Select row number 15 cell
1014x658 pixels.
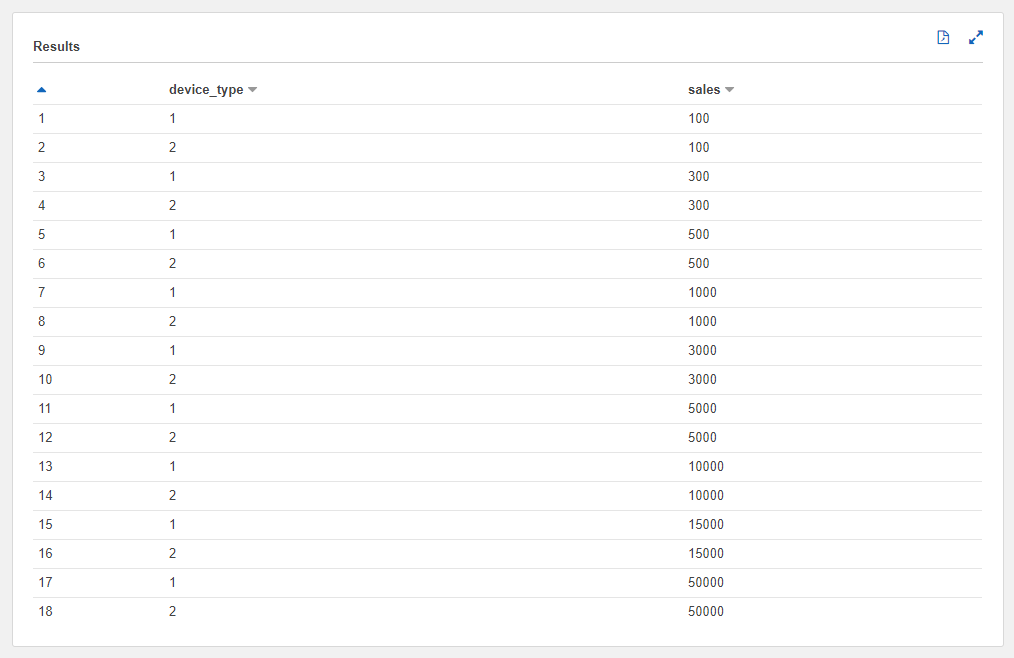45,524
